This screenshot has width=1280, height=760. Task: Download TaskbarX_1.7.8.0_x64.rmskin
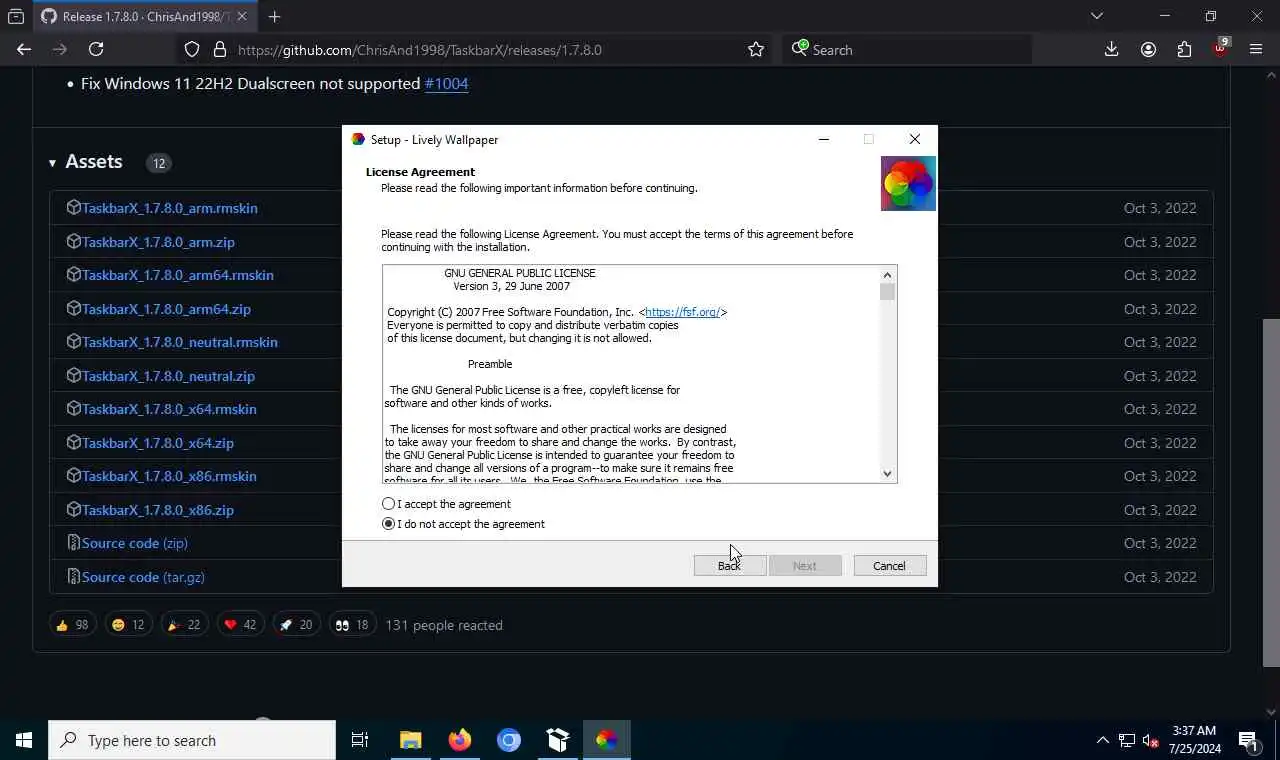[169, 409]
